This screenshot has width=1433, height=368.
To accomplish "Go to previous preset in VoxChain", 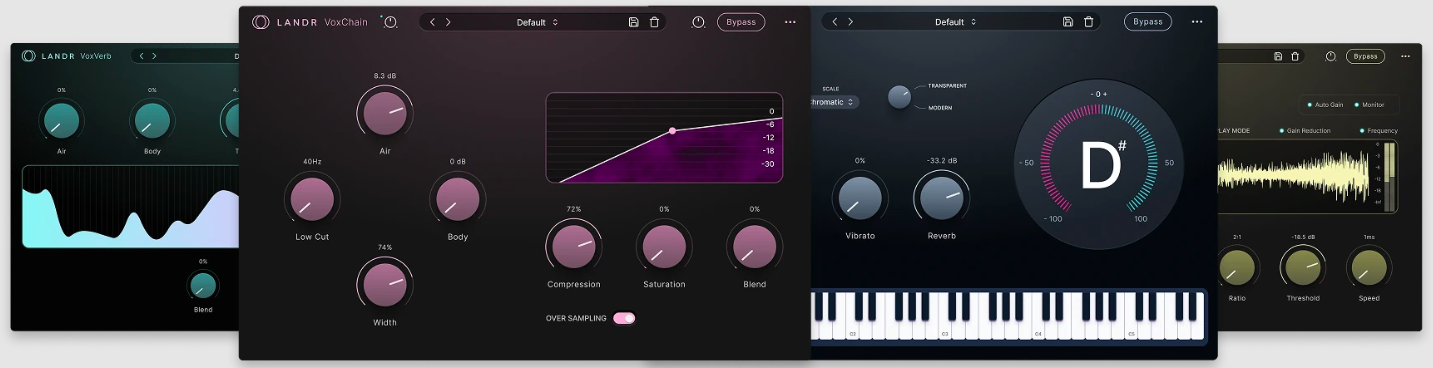I will pos(433,22).
